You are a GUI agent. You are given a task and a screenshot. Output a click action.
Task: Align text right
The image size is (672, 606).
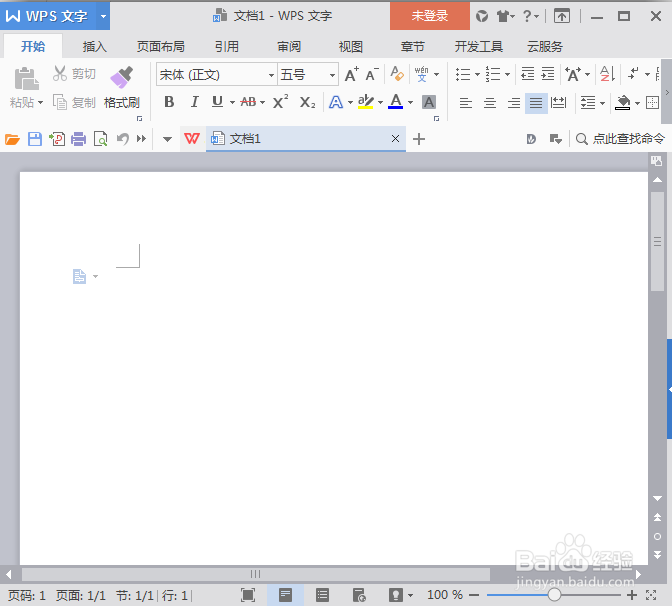pyautogui.click(x=513, y=103)
